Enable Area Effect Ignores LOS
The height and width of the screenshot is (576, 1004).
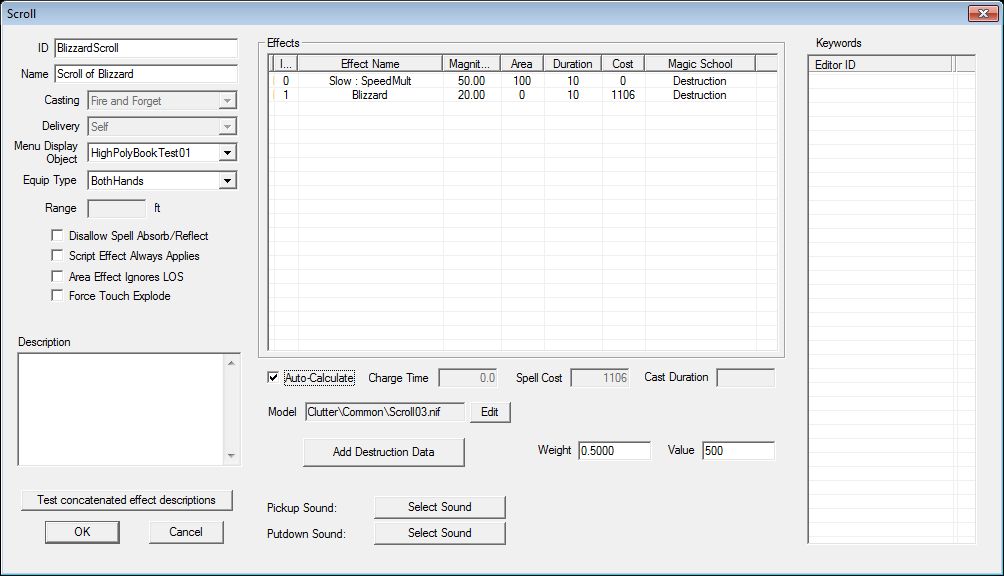coord(57,276)
